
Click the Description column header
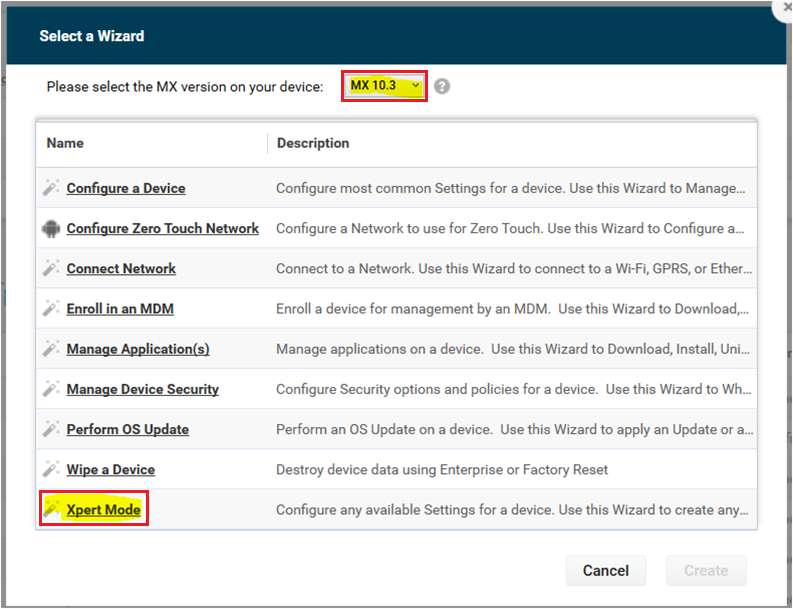[x=313, y=143]
